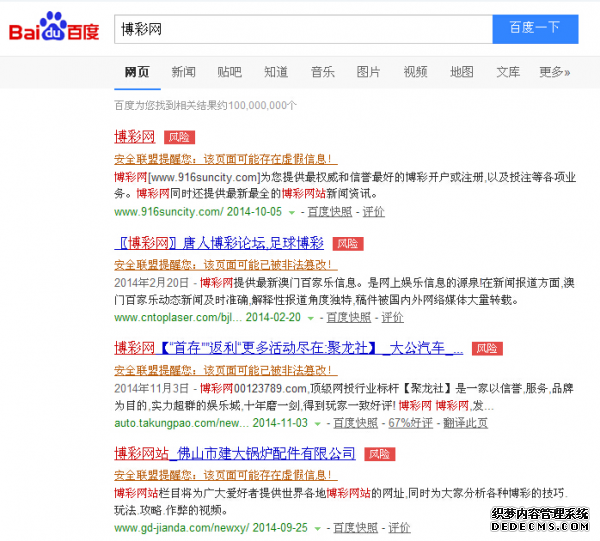This screenshot has width=600, height=541.
Task: Click the Baidu logo
Action: (x=54, y=27)
